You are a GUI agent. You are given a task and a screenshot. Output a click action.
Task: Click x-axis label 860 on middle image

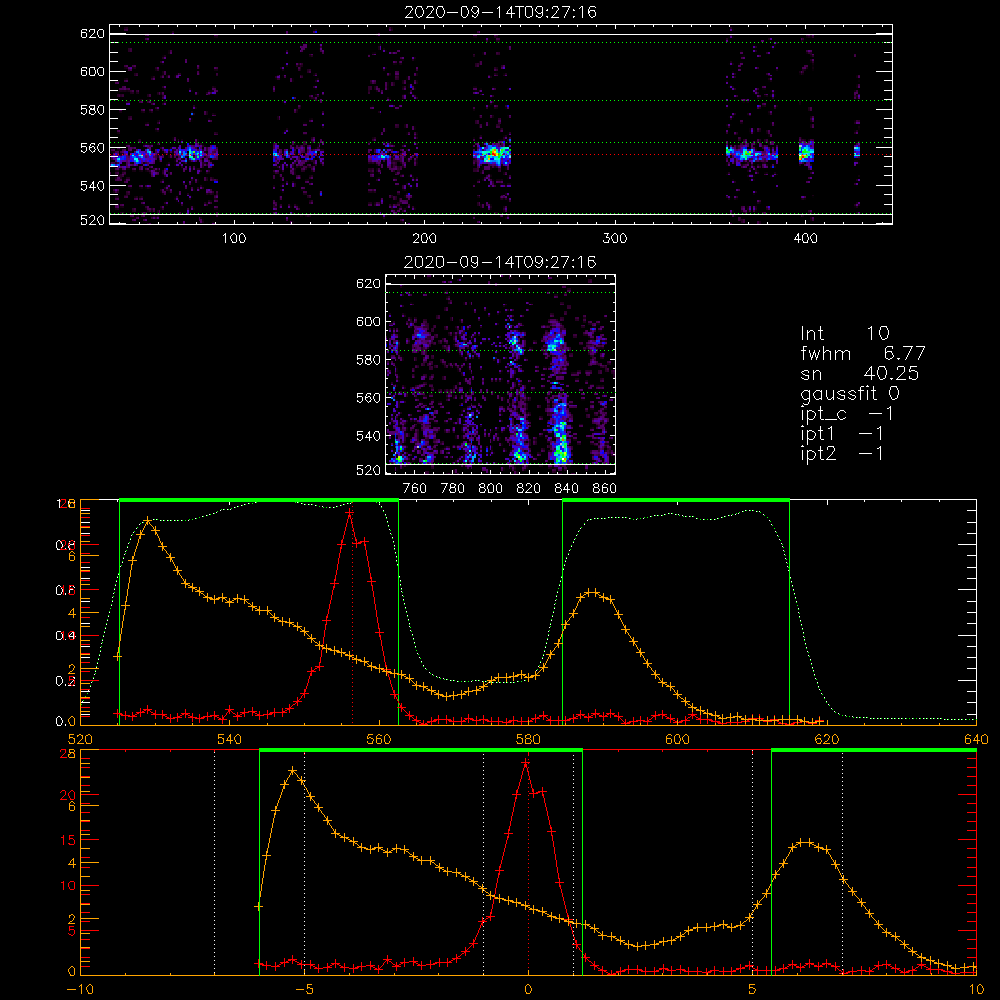tap(605, 489)
